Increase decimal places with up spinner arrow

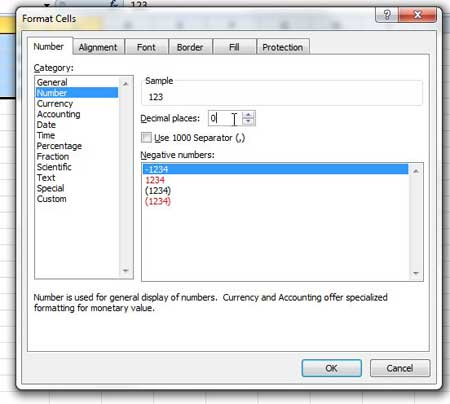[248, 115]
